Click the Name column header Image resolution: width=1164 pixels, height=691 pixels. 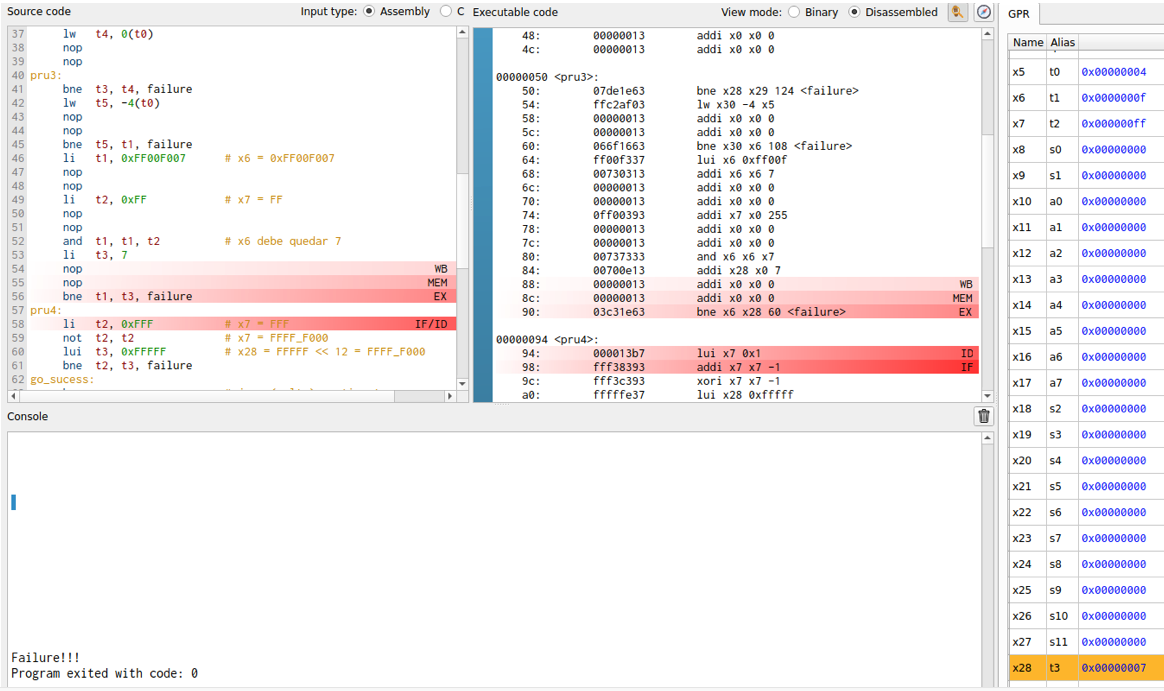[x=1027, y=43]
